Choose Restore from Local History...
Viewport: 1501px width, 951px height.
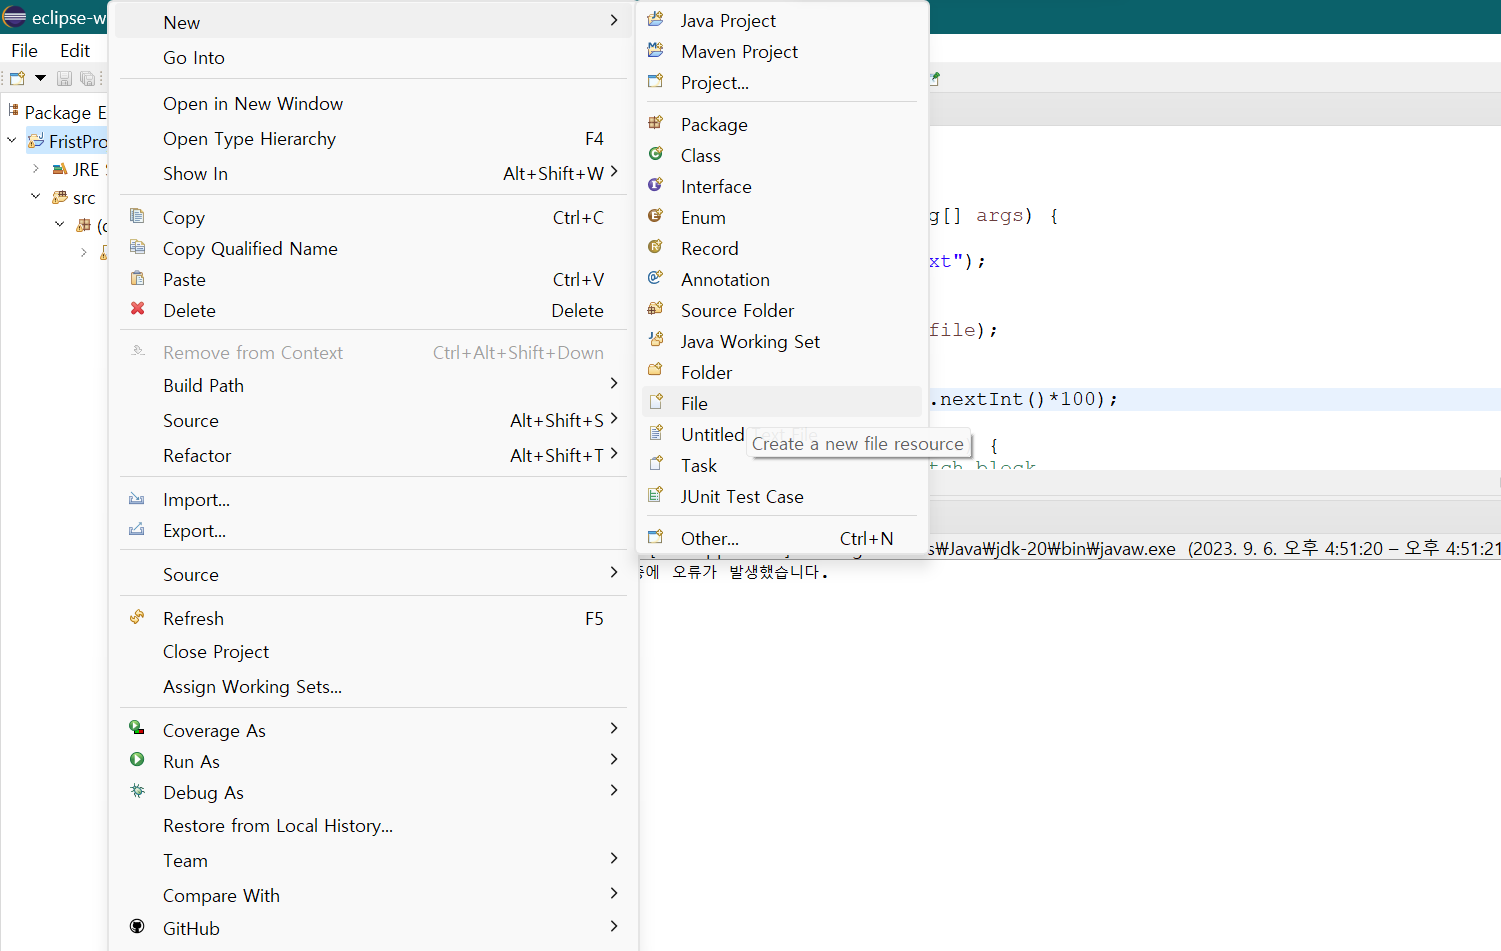pyautogui.click(x=372, y=826)
